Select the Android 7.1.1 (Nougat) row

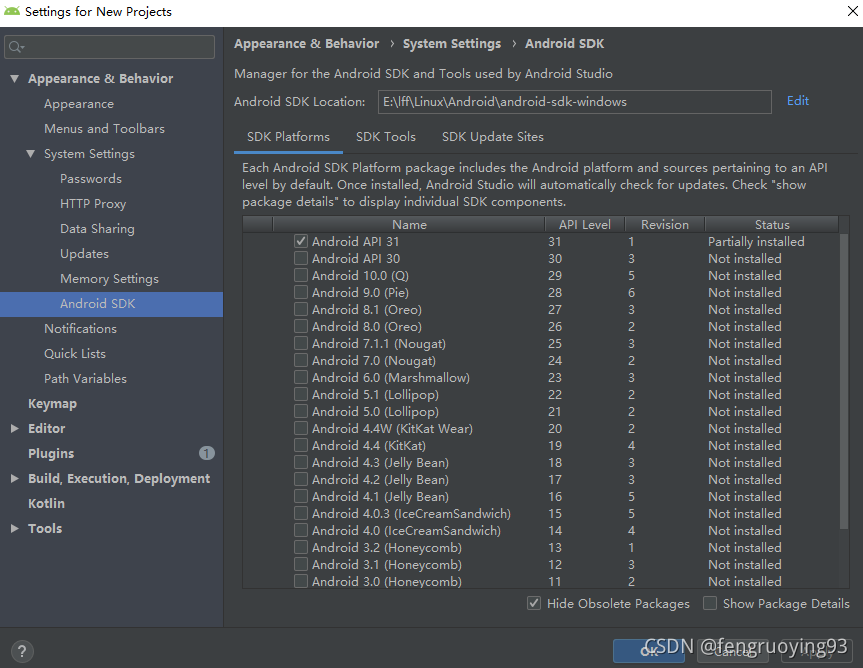point(541,344)
